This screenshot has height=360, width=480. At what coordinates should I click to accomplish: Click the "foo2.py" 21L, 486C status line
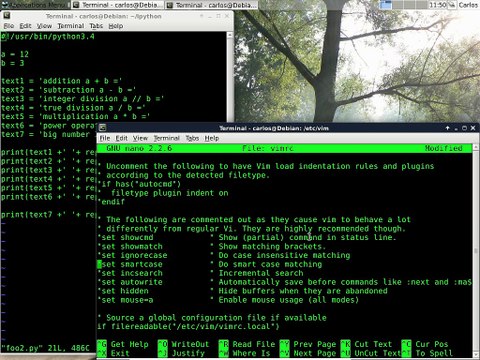tap(45, 348)
